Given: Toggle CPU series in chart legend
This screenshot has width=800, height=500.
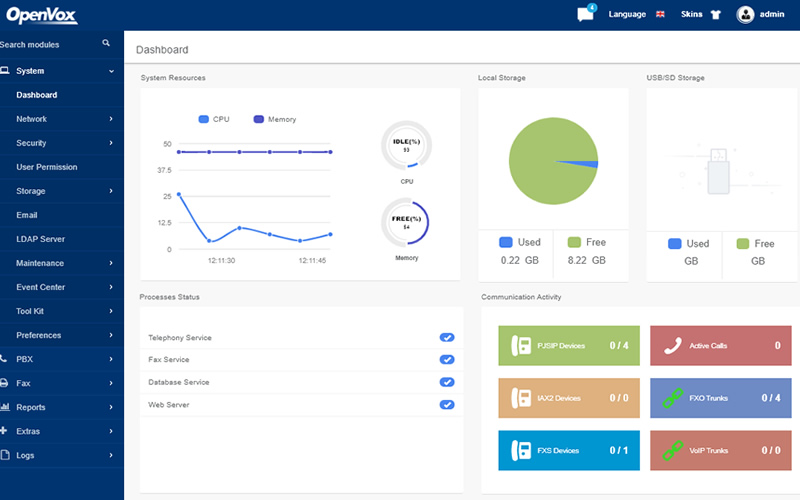Looking at the screenshot, I should pos(214,119).
